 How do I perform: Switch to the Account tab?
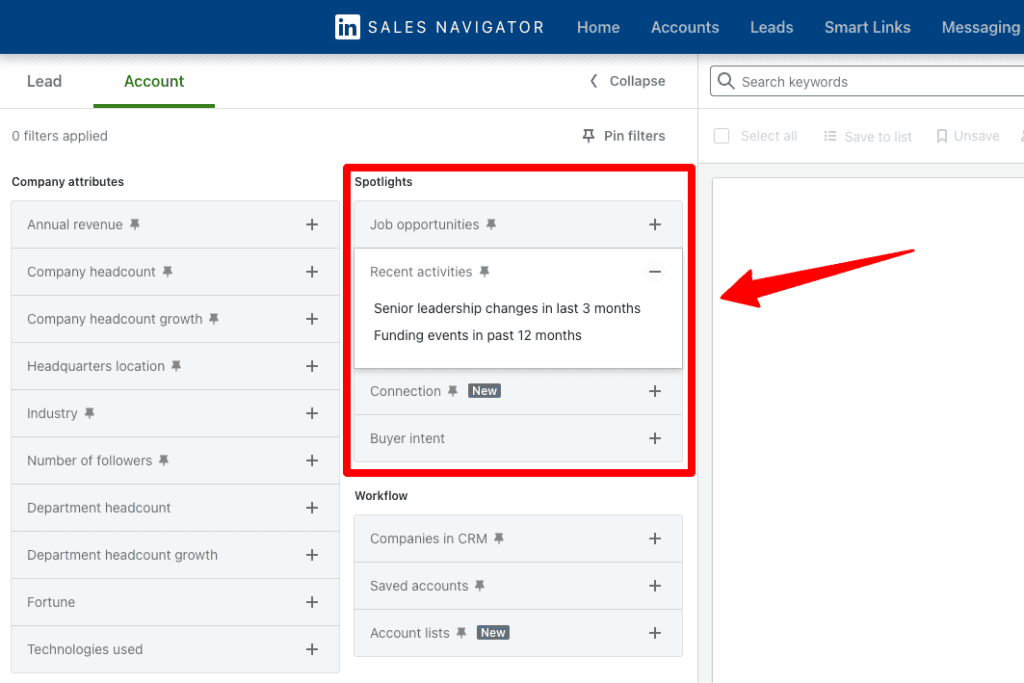click(x=154, y=81)
